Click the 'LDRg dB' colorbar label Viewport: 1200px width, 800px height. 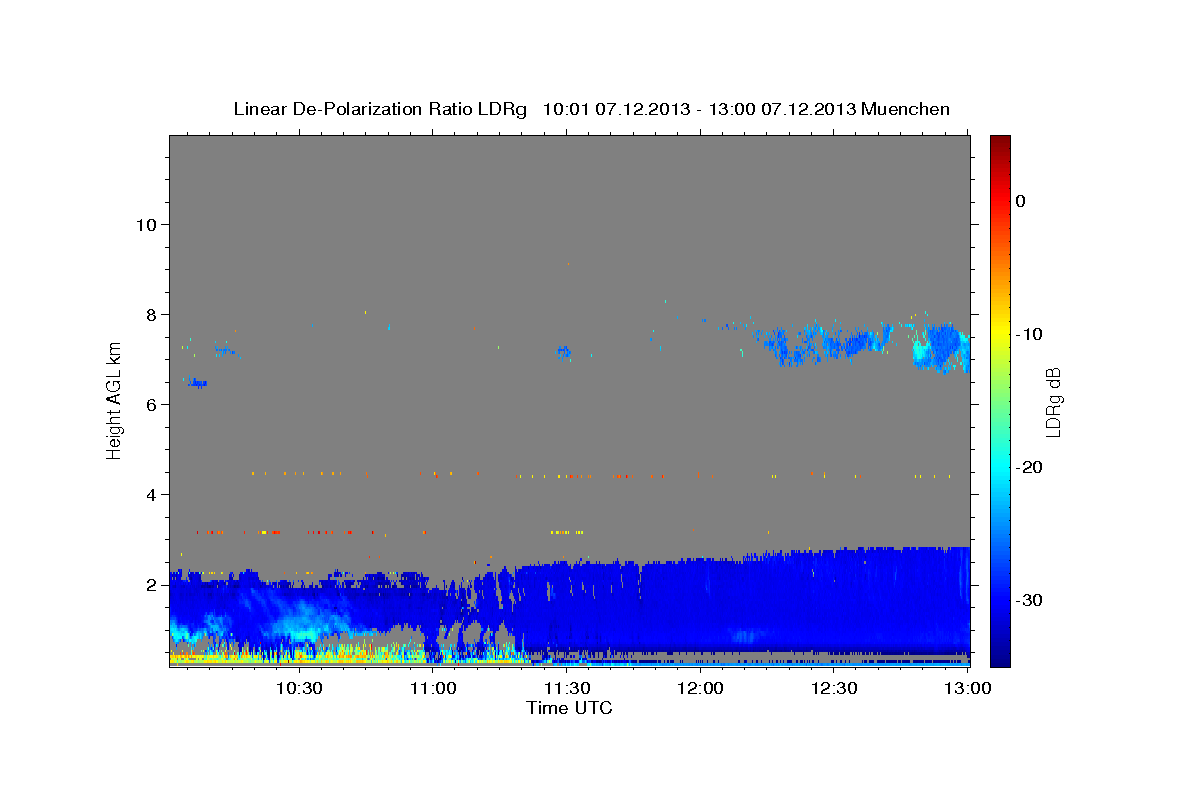click(x=1052, y=401)
